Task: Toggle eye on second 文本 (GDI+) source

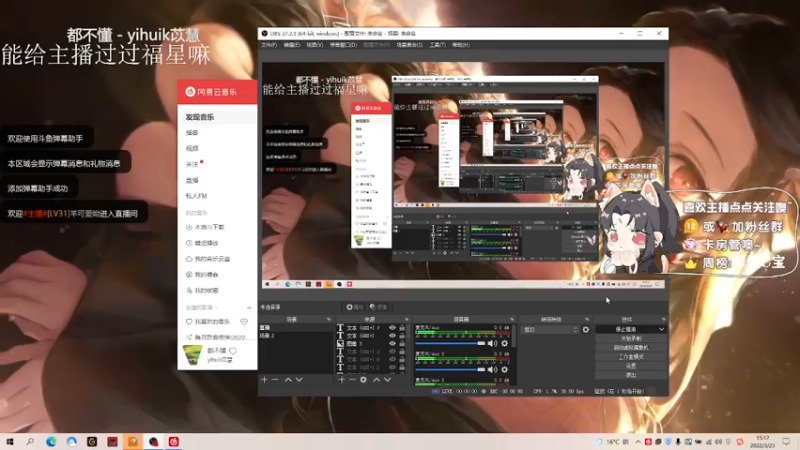Action: pos(392,336)
